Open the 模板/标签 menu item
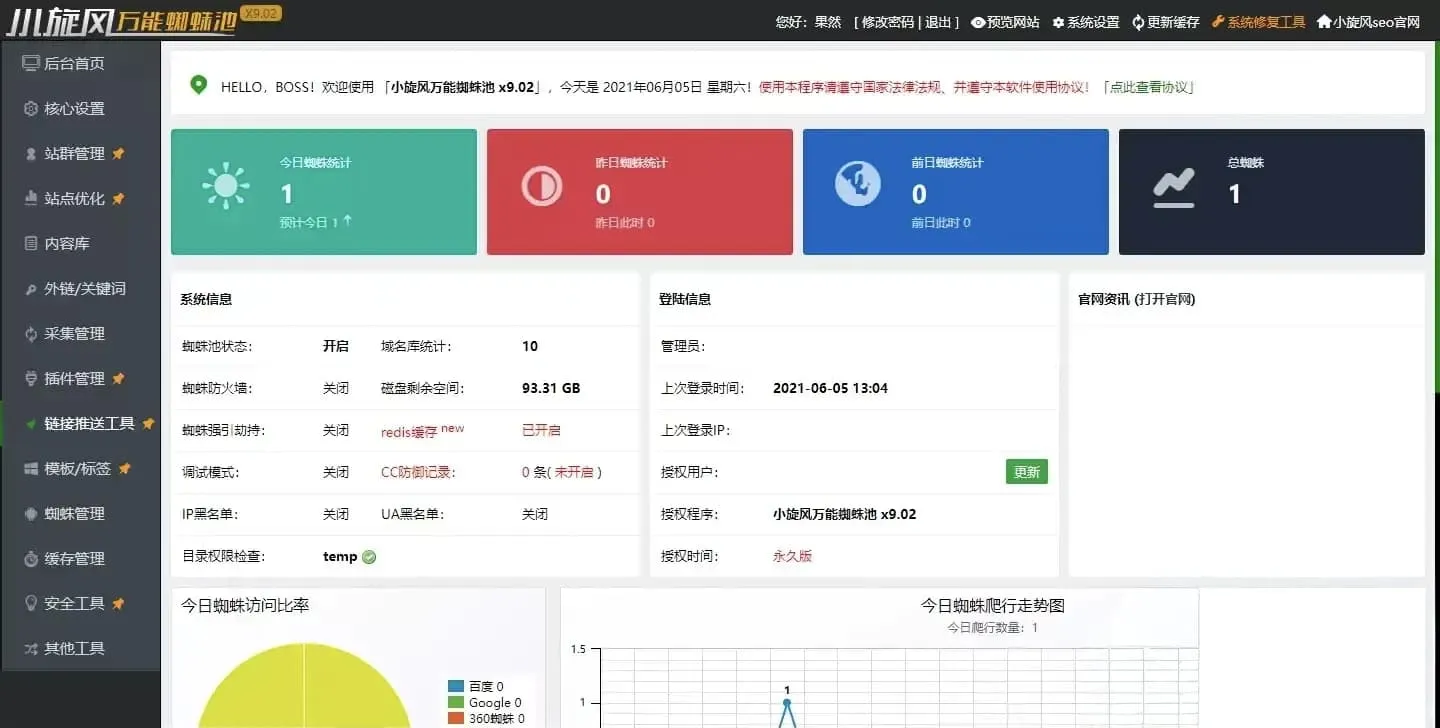The width and height of the screenshot is (1440, 728). pyautogui.click(x=80, y=468)
